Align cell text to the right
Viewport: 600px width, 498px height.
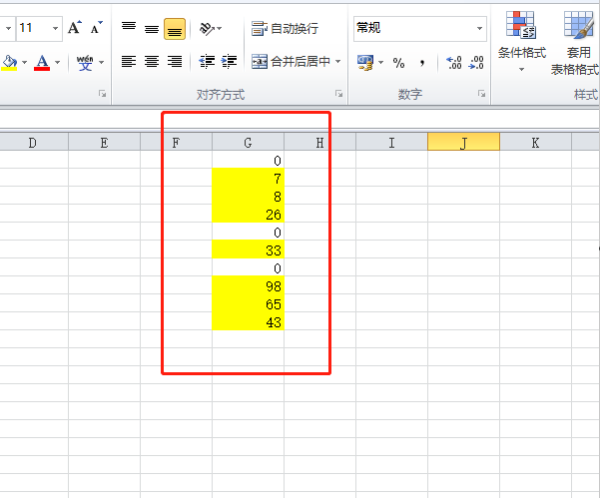pos(175,62)
